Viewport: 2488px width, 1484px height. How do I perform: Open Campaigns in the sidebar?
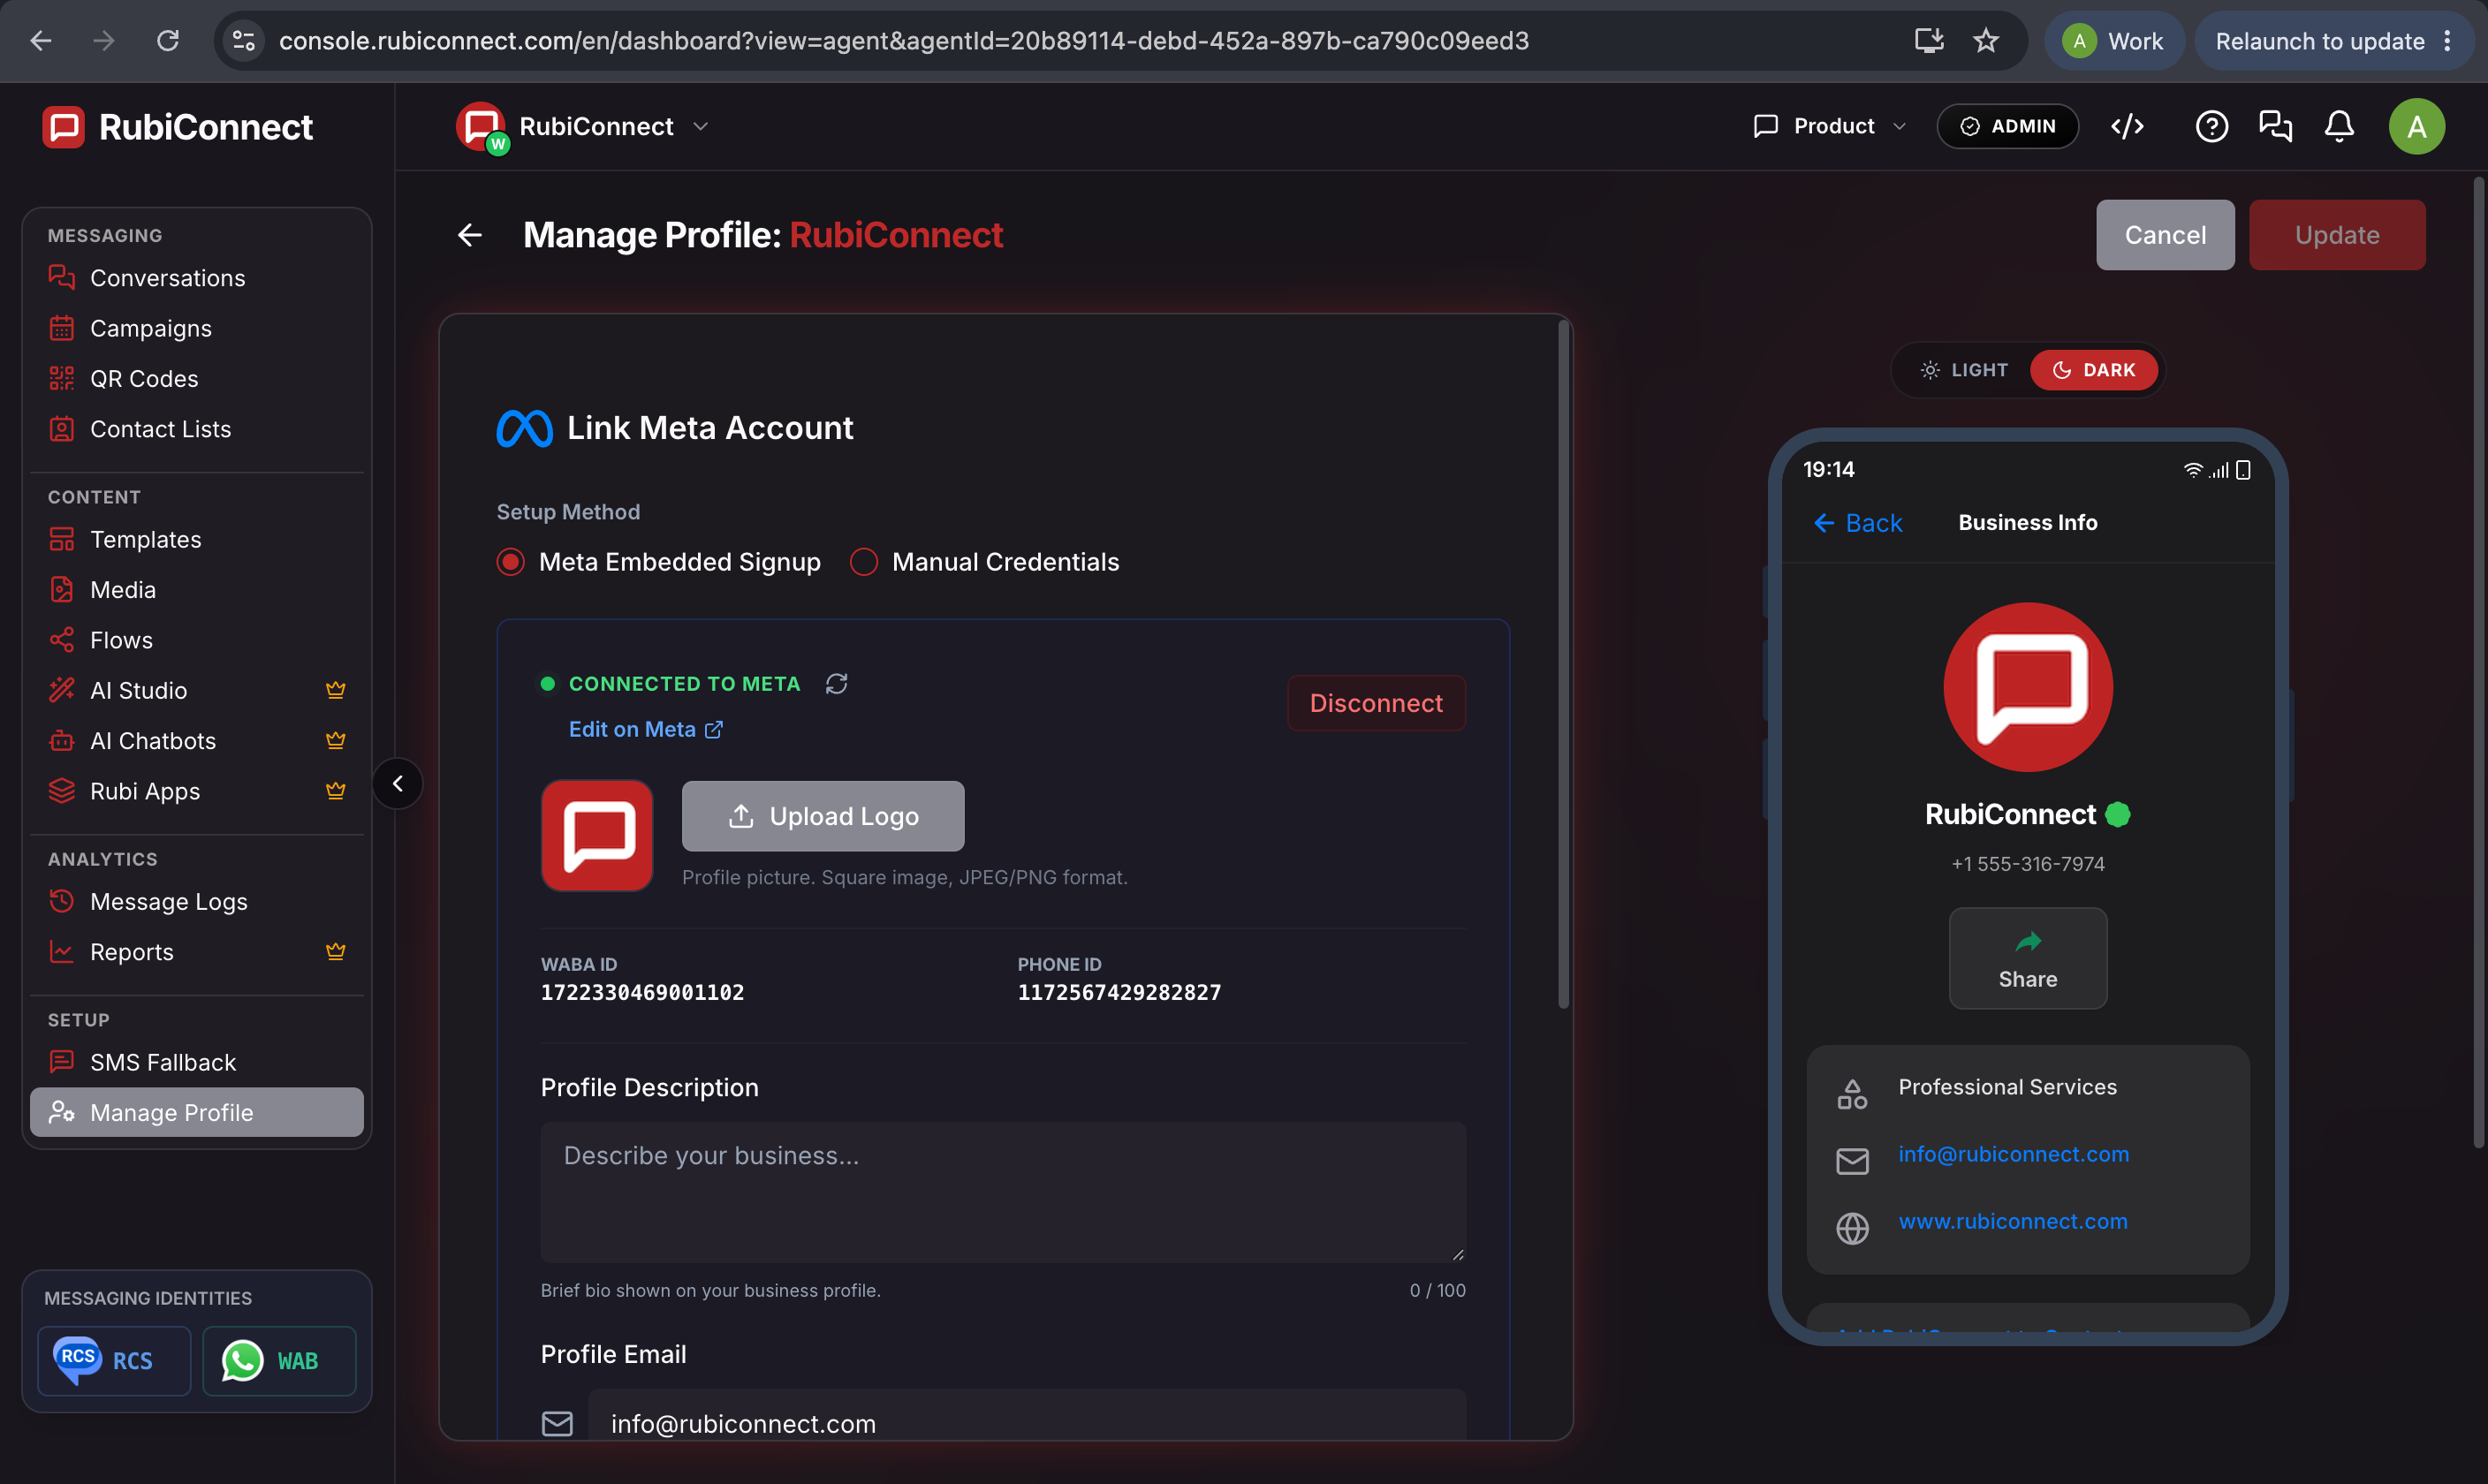pos(197,328)
